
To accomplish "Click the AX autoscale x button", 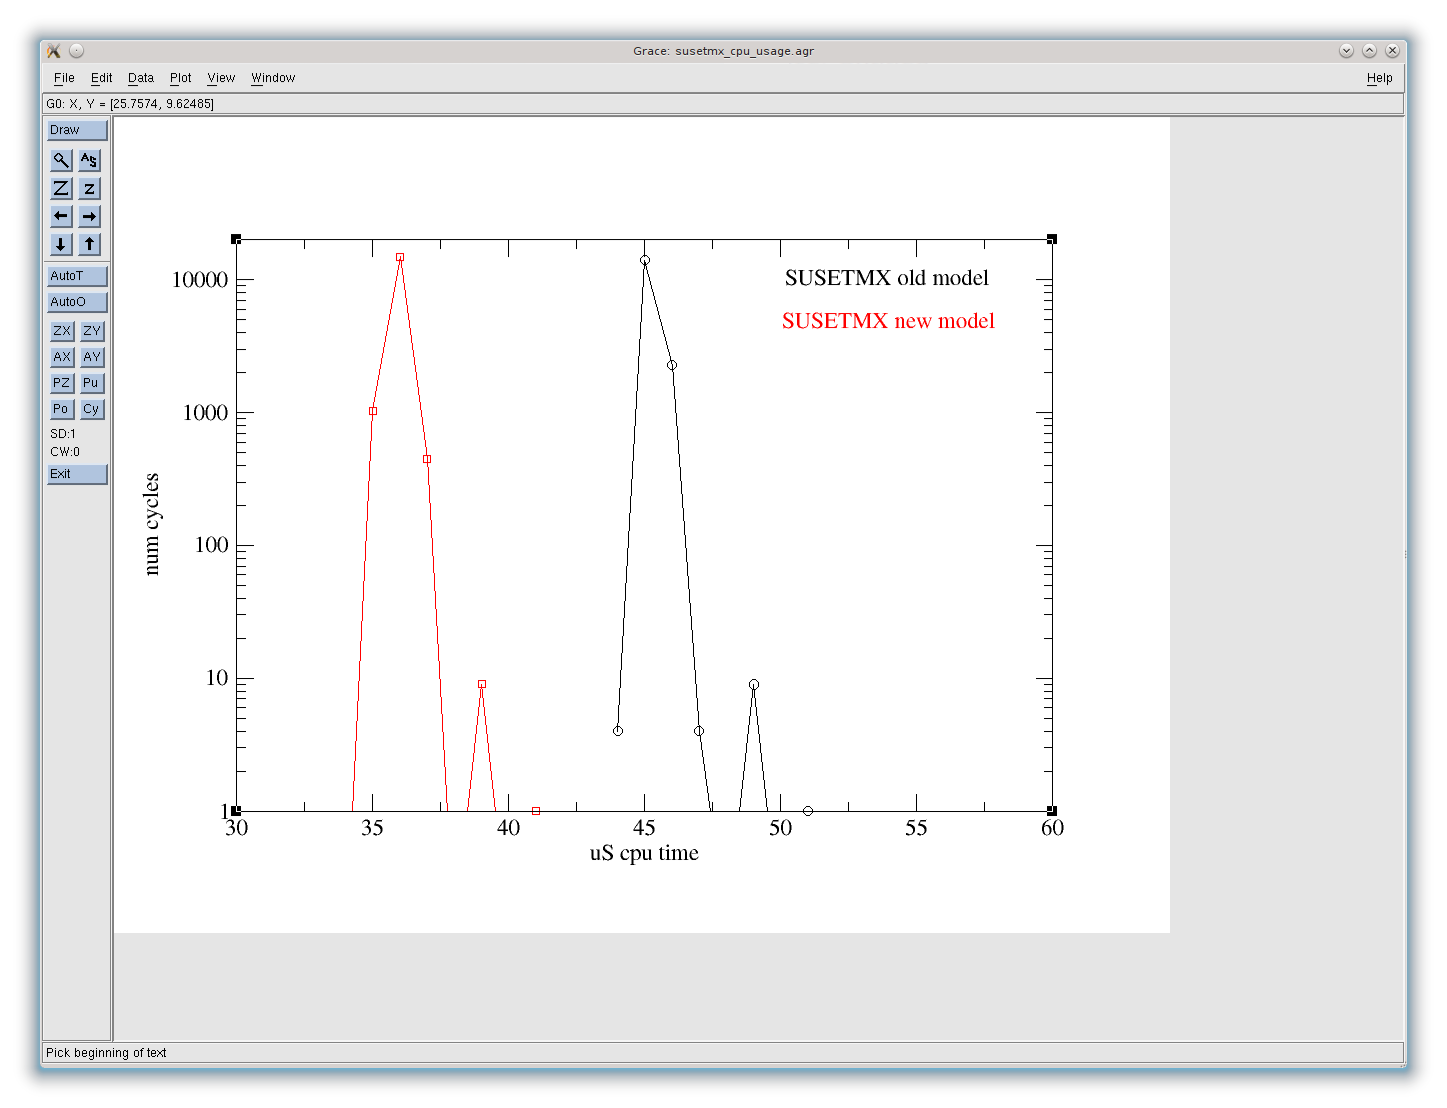I will 62,357.
